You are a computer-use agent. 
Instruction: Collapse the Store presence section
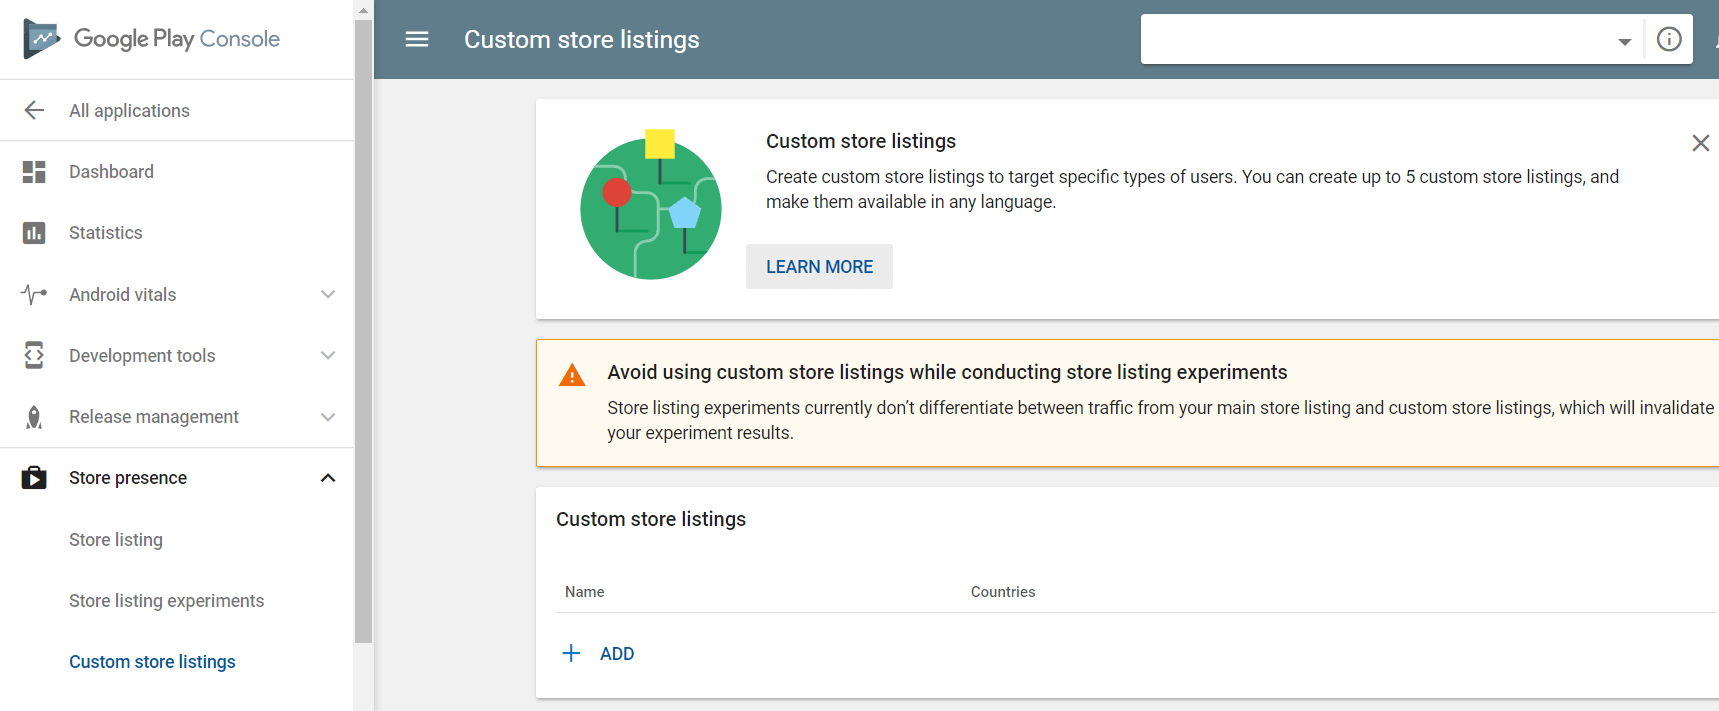(327, 478)
